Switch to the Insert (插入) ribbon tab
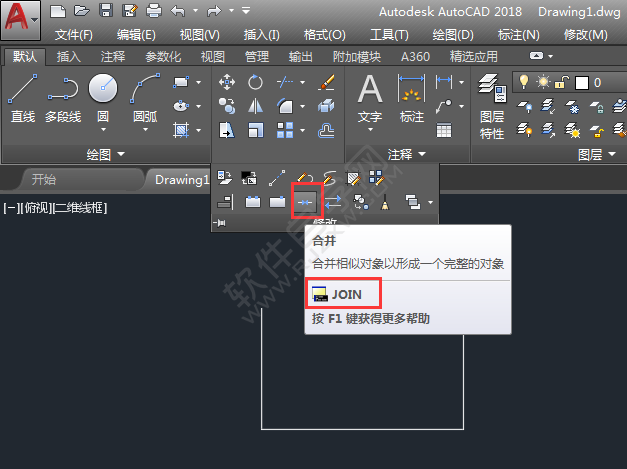The image size is (627, 469). 69,57
